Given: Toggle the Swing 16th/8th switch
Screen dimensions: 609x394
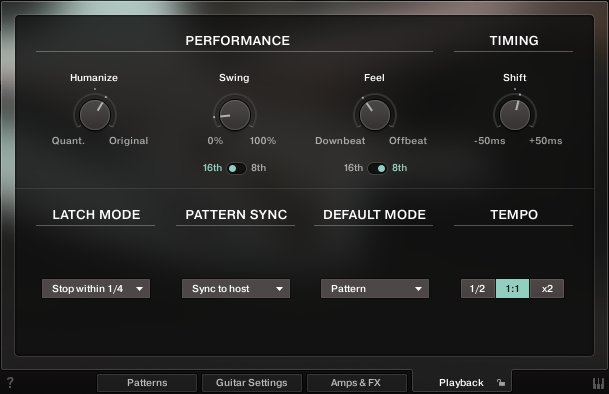Looking at the screenshot, I should pos(237,168).
